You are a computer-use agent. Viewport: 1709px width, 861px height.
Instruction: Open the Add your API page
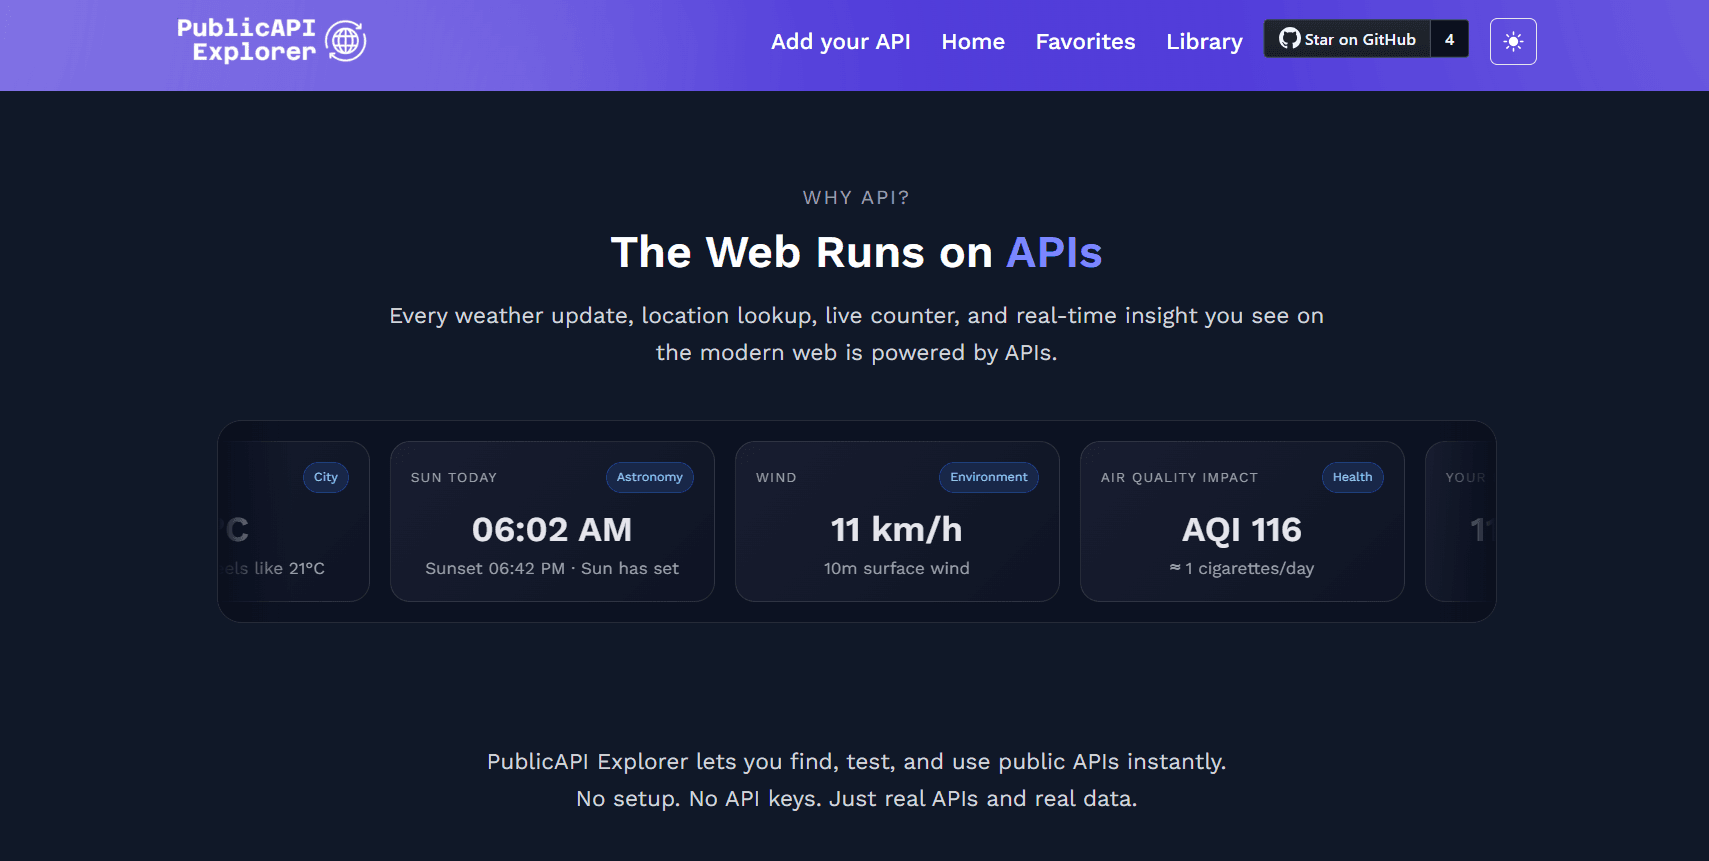[841, 42]
